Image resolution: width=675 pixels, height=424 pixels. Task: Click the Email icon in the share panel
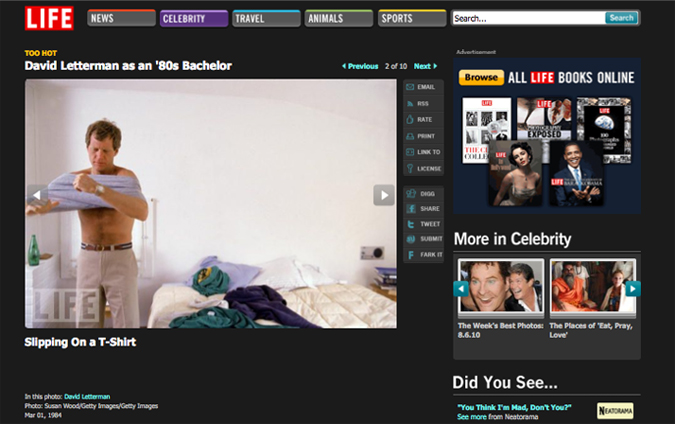pyautogui.click(x=410, y=88)
